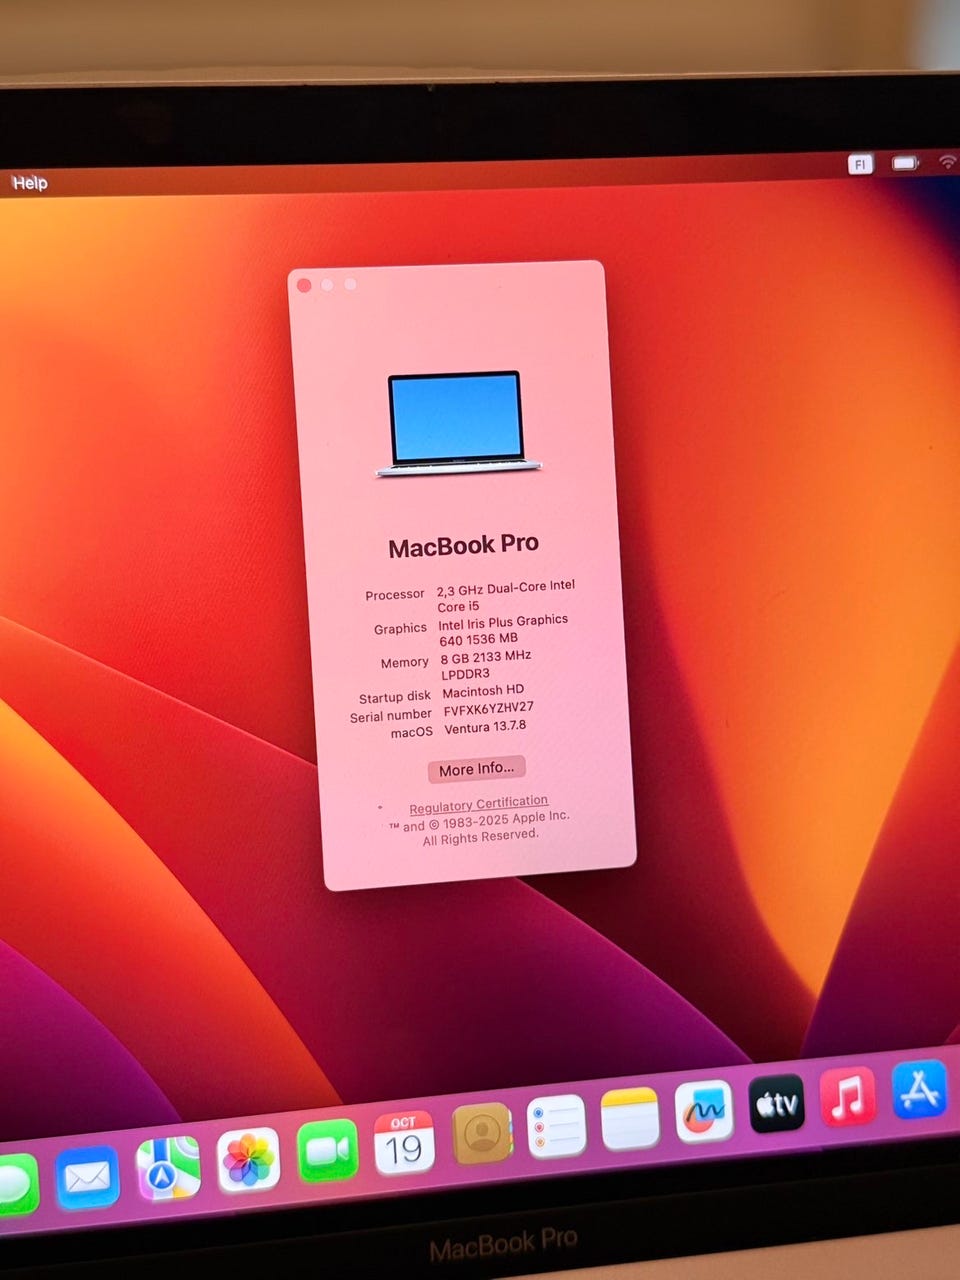Image resolution: width=960 pixels, height=1280 pixels.
Task: Click the FI input source indicator
Action: coord(860,164)
